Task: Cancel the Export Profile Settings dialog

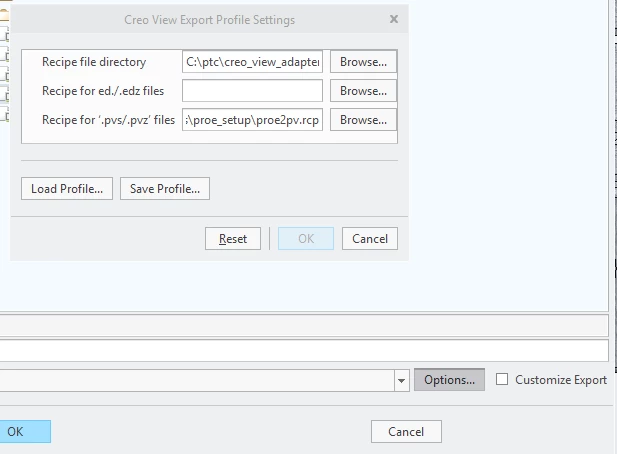Action: coord(370,238)
